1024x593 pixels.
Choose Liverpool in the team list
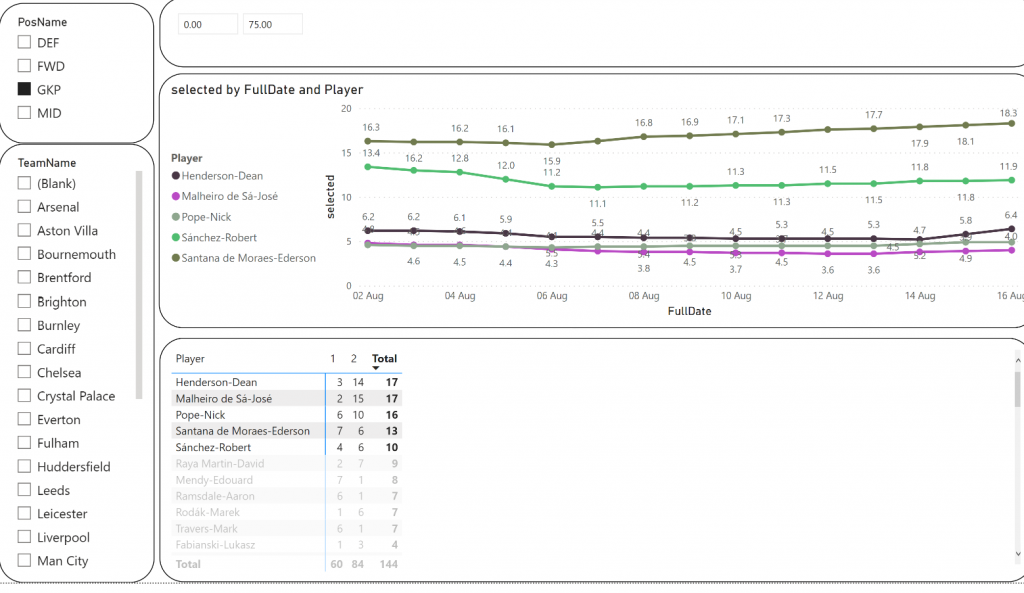24,537
